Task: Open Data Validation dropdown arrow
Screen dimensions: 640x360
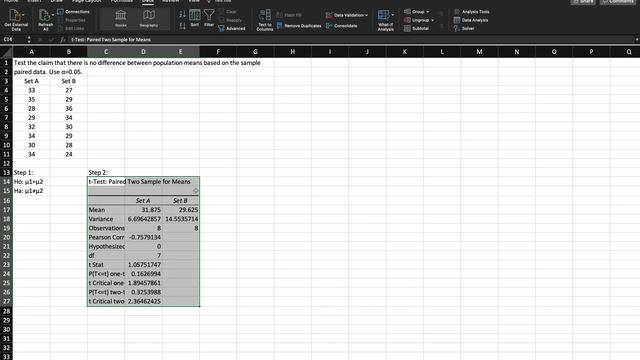Action: 367,15
